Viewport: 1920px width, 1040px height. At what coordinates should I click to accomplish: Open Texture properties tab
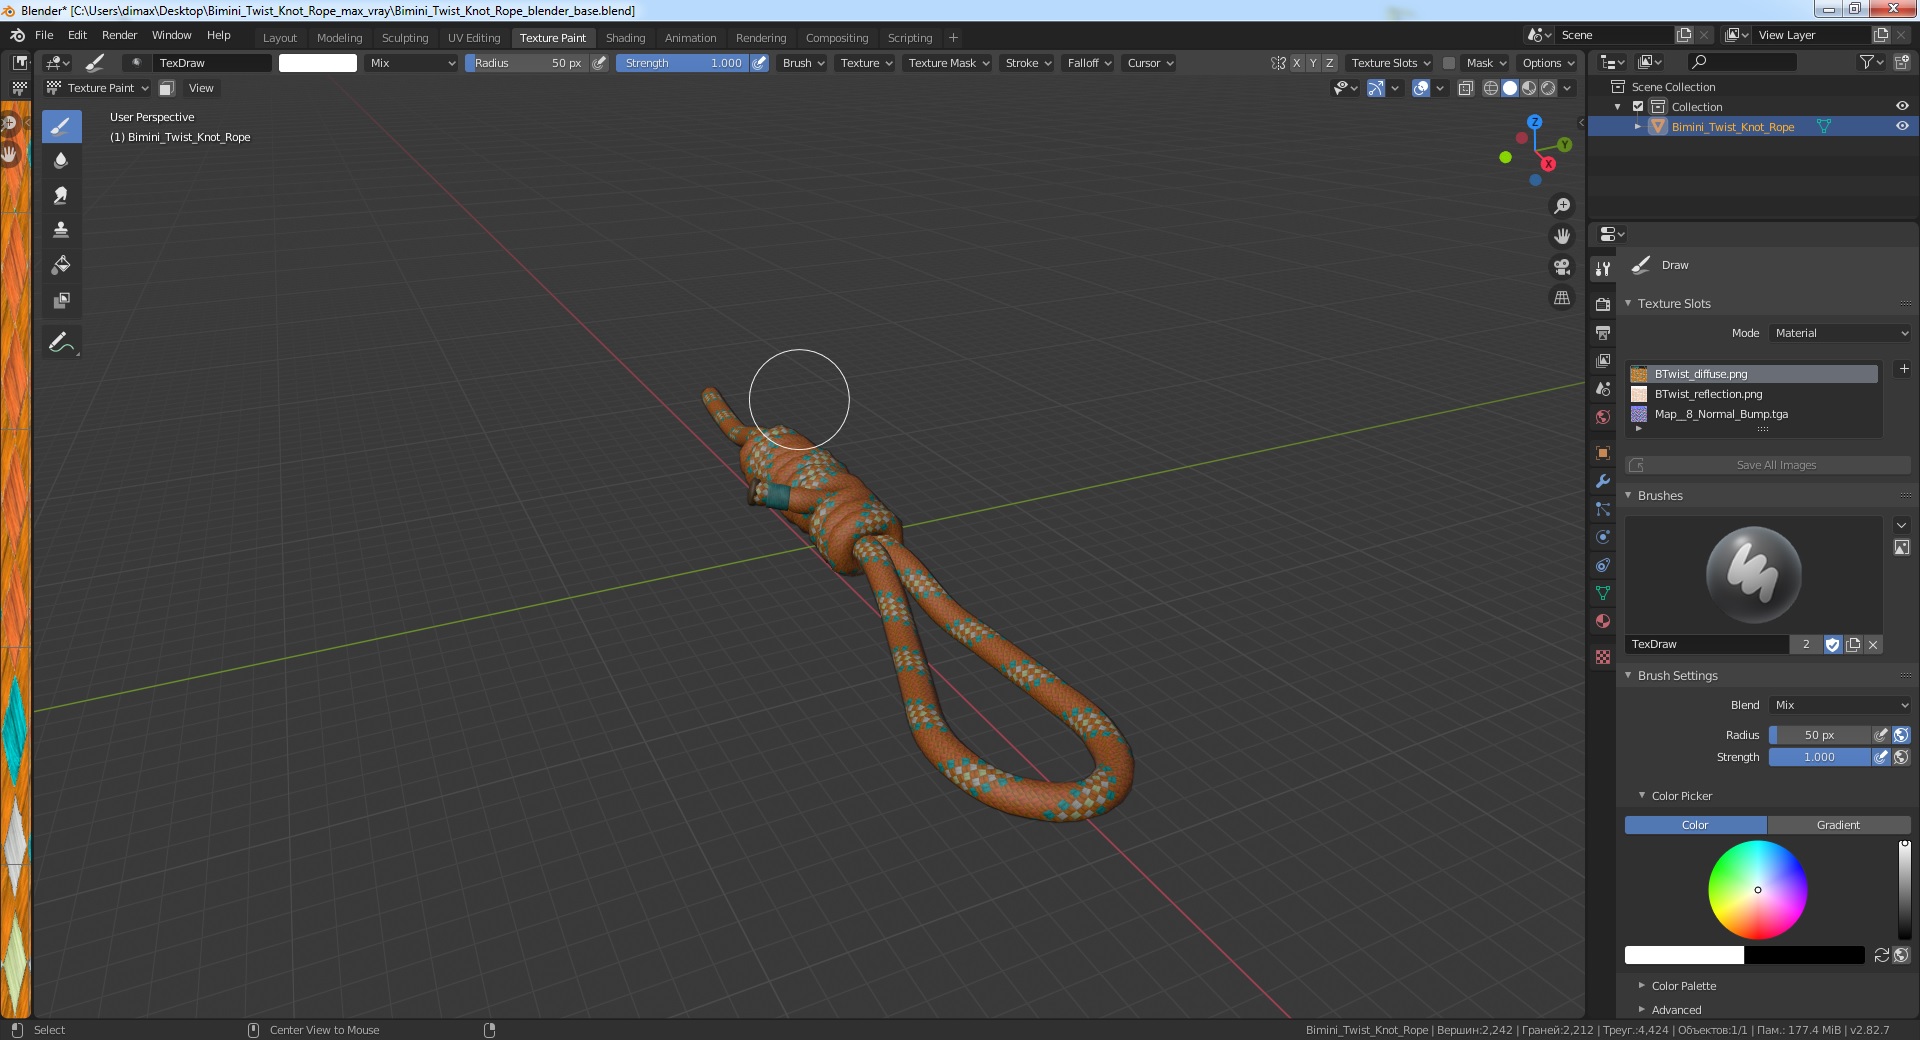tap(1603, 657)
